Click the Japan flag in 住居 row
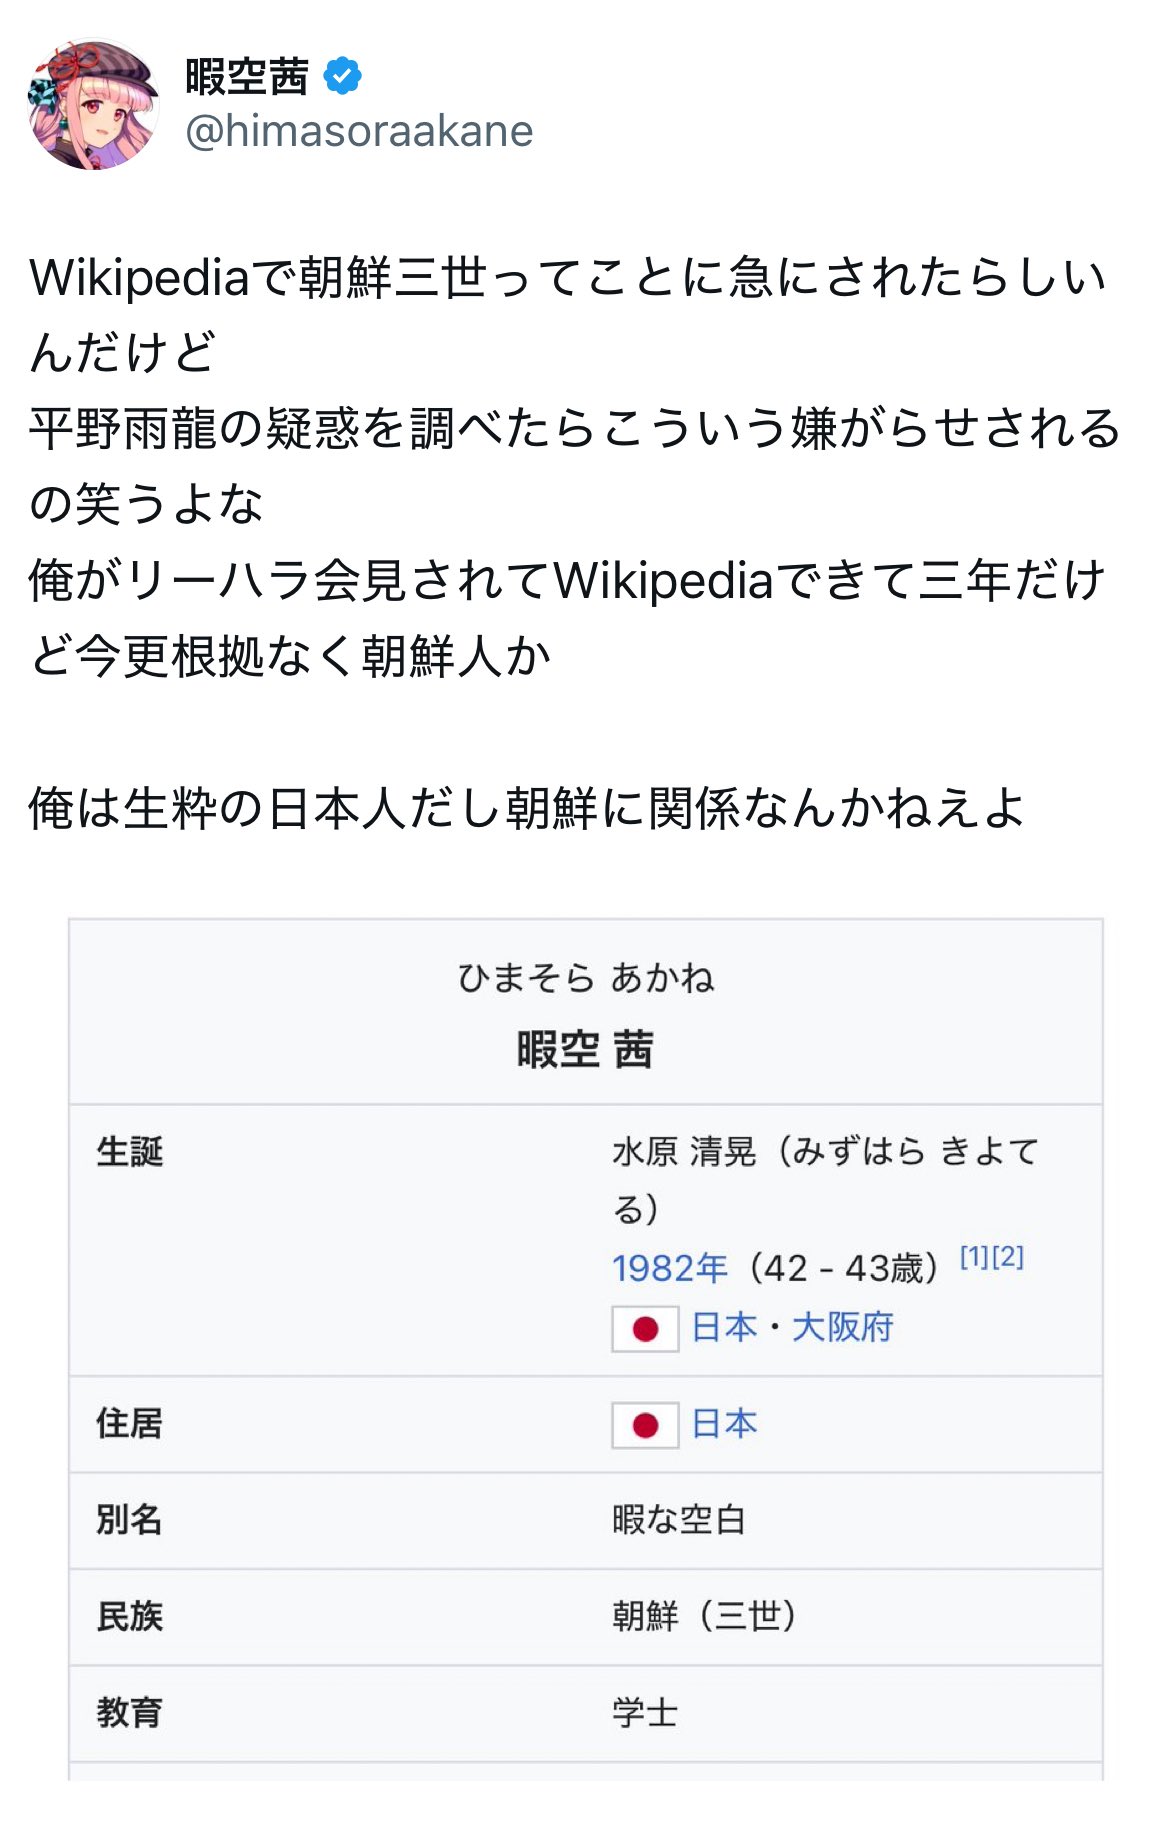This screenshot has height=1836, width=1170. click(645, 1425)
